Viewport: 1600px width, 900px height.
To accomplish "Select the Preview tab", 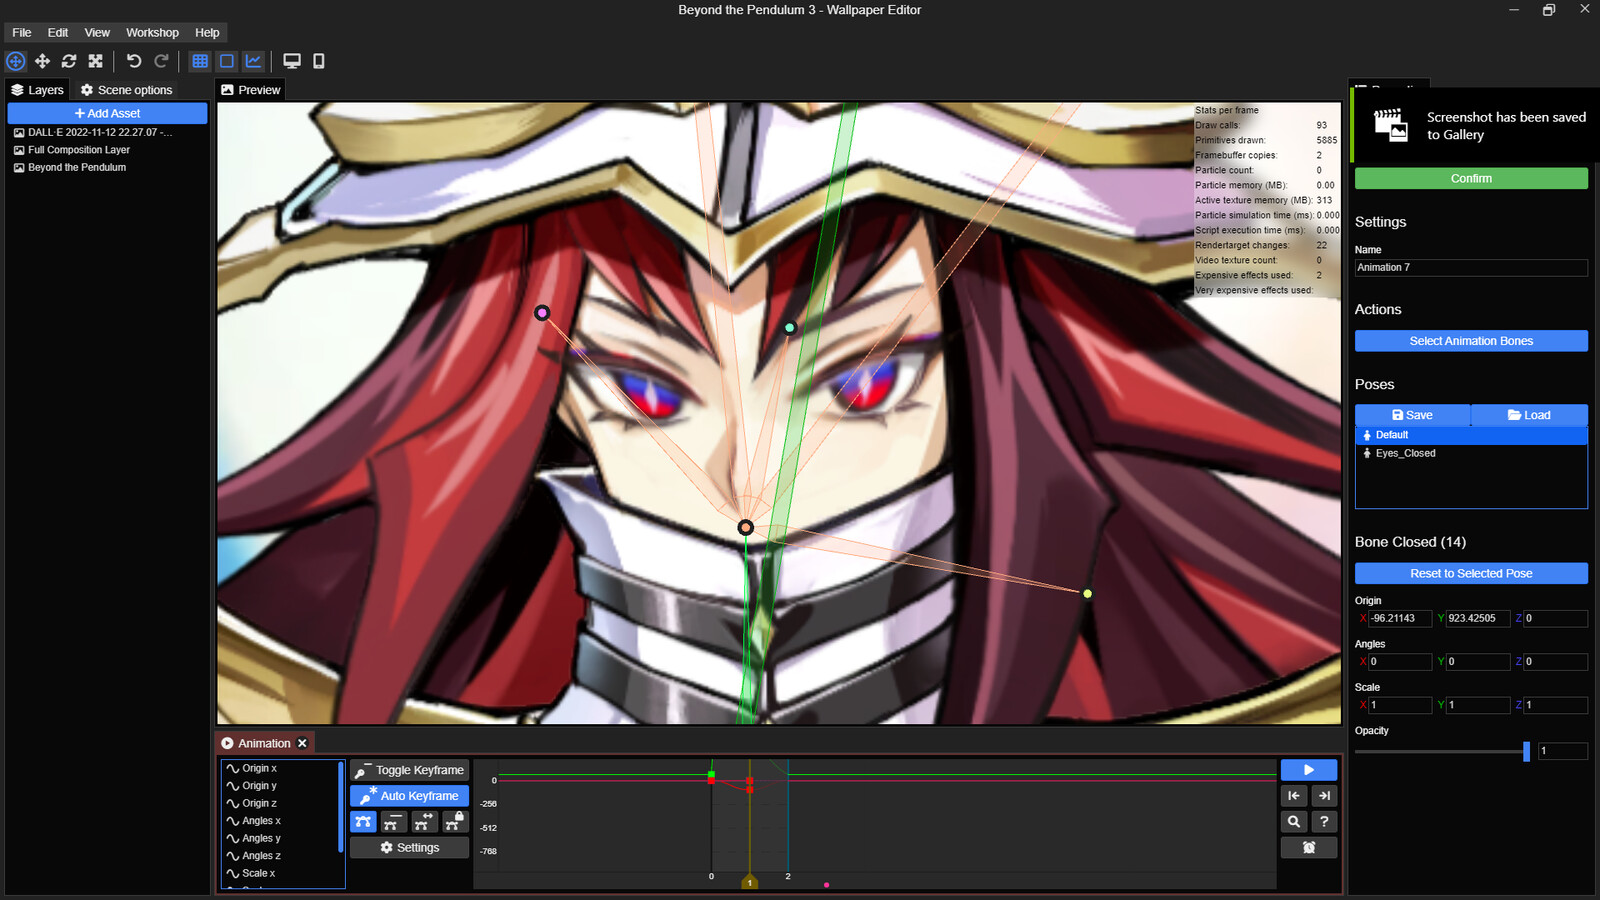I will (250, 90).
